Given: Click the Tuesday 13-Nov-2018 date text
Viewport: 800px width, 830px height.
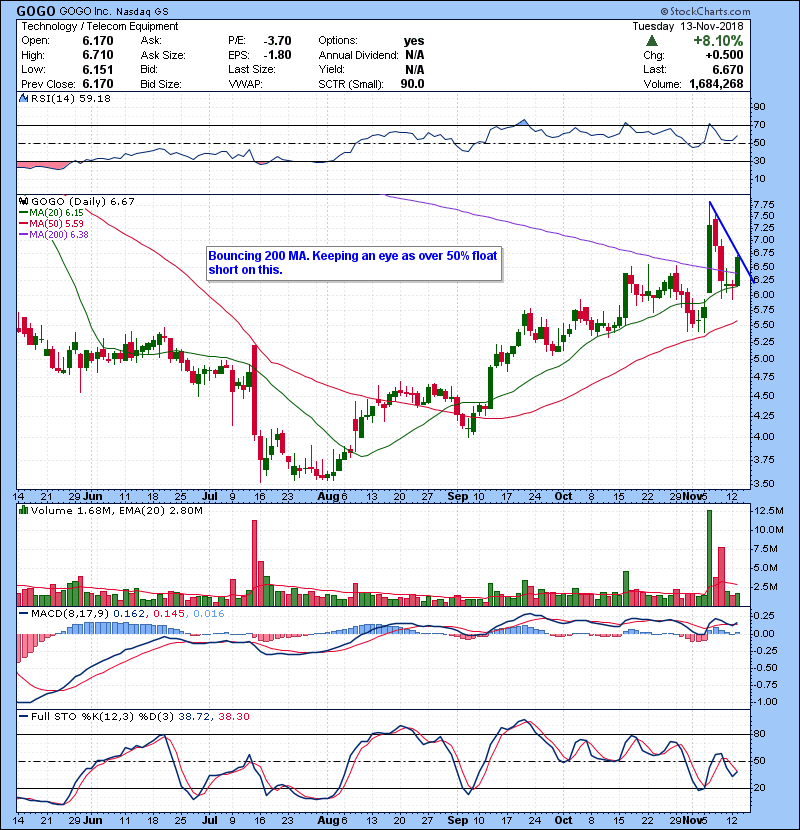Looking at the screenshot, I should coord(714,26).
